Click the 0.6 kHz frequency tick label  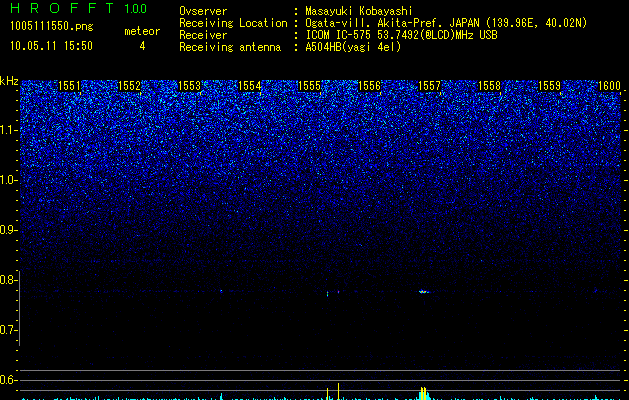point(8,380)
